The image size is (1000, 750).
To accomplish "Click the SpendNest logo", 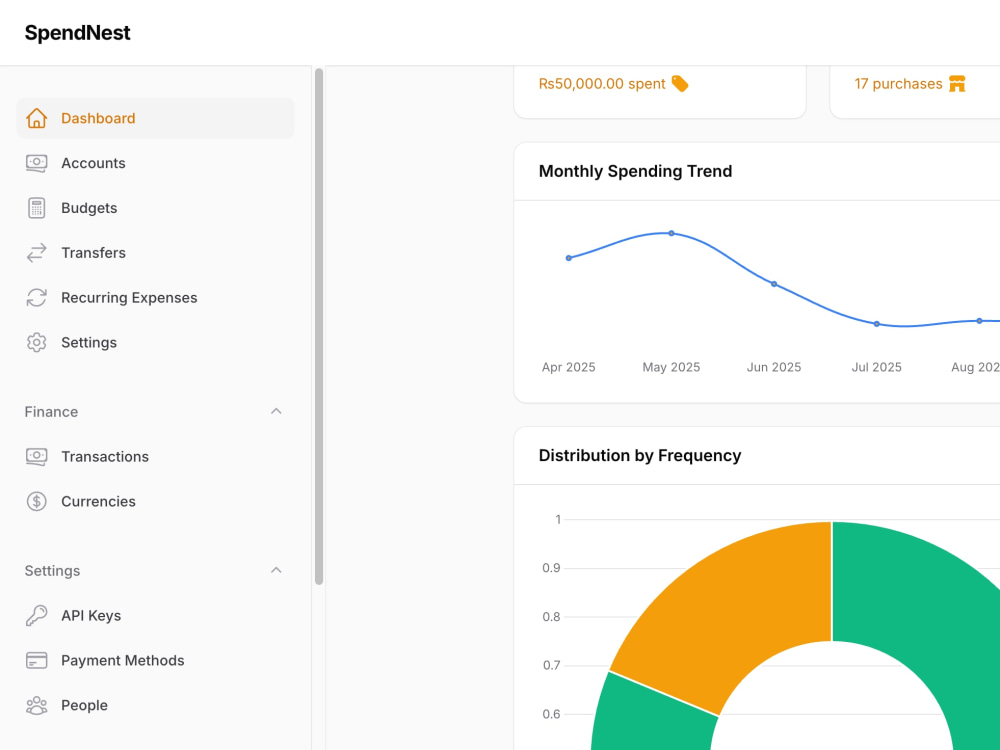I will pyautogui.click(x=77, y=33).
